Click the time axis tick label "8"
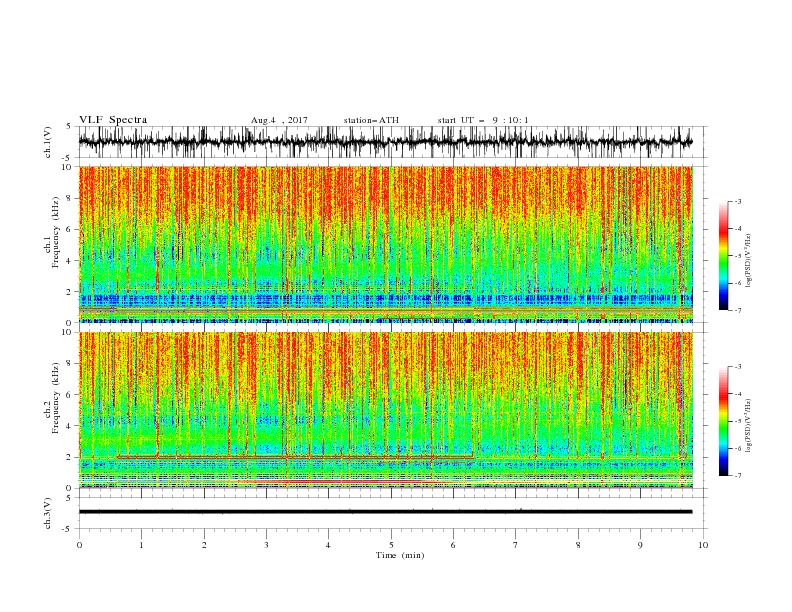Image resolution: width=792 pixels, height=612 pixels. 578,545
